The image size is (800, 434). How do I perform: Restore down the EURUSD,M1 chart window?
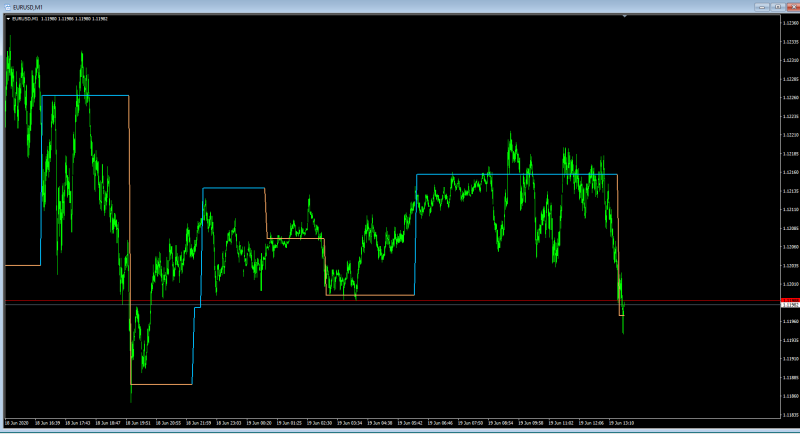click(x=778, y=7)
